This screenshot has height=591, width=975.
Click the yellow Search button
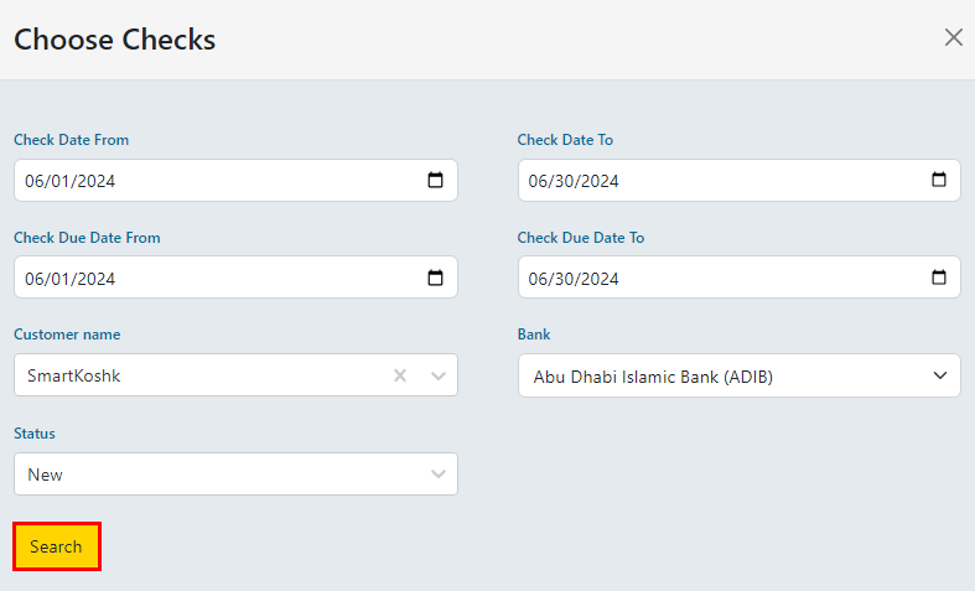(56, 547)
